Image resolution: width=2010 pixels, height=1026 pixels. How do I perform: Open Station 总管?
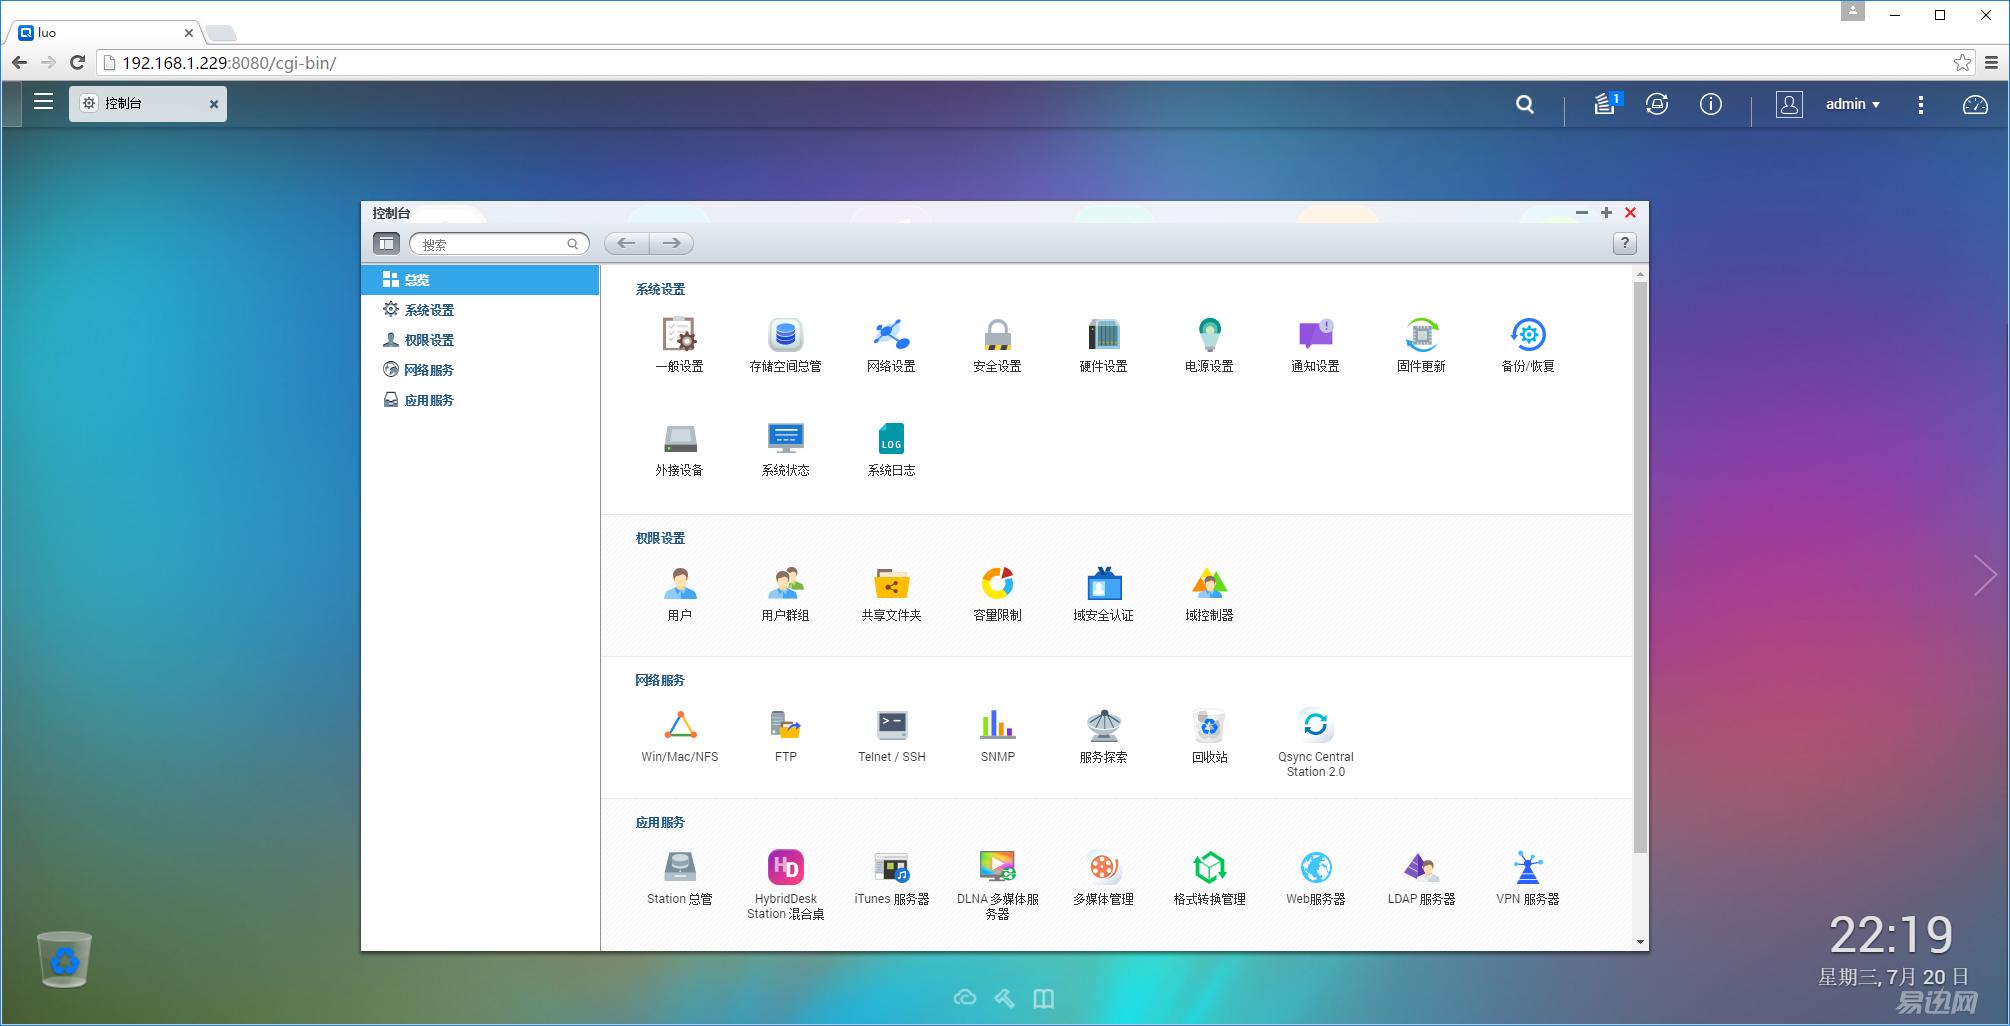680,878
